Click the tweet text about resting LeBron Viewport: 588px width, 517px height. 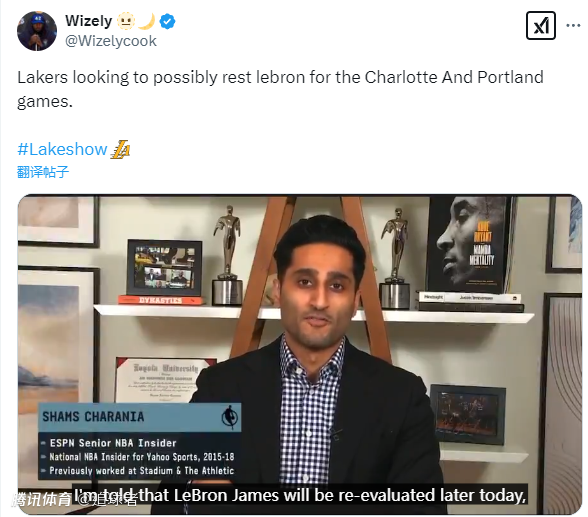pos(280,89)
